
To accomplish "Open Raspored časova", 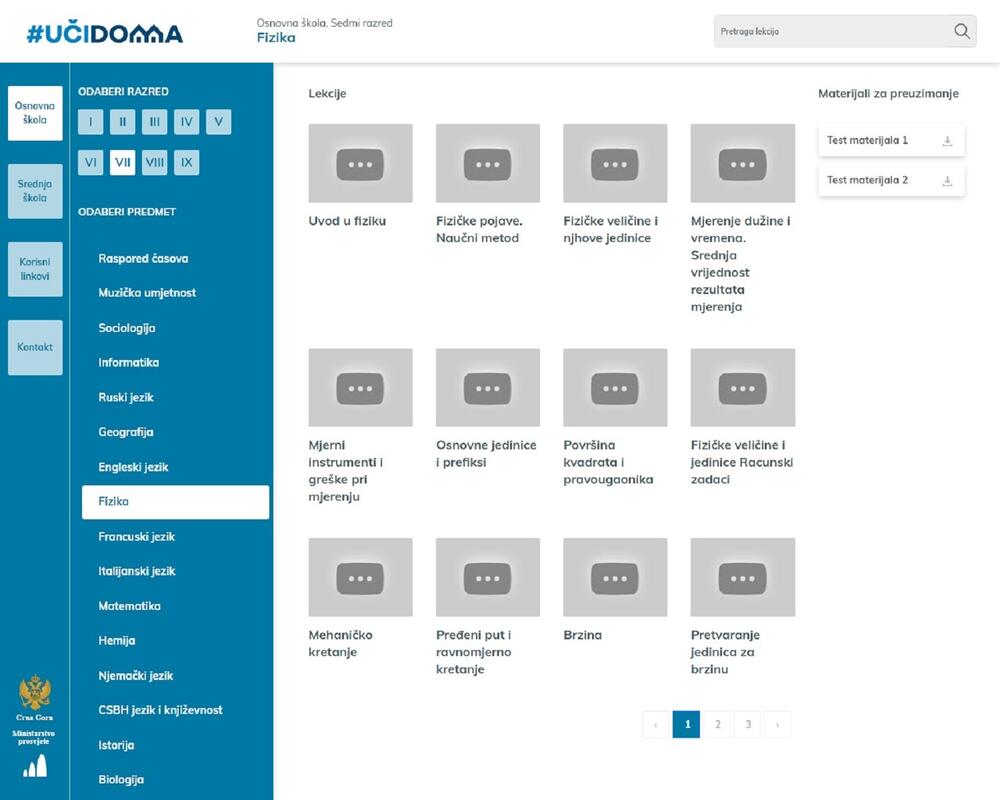I will click(143, 259).
